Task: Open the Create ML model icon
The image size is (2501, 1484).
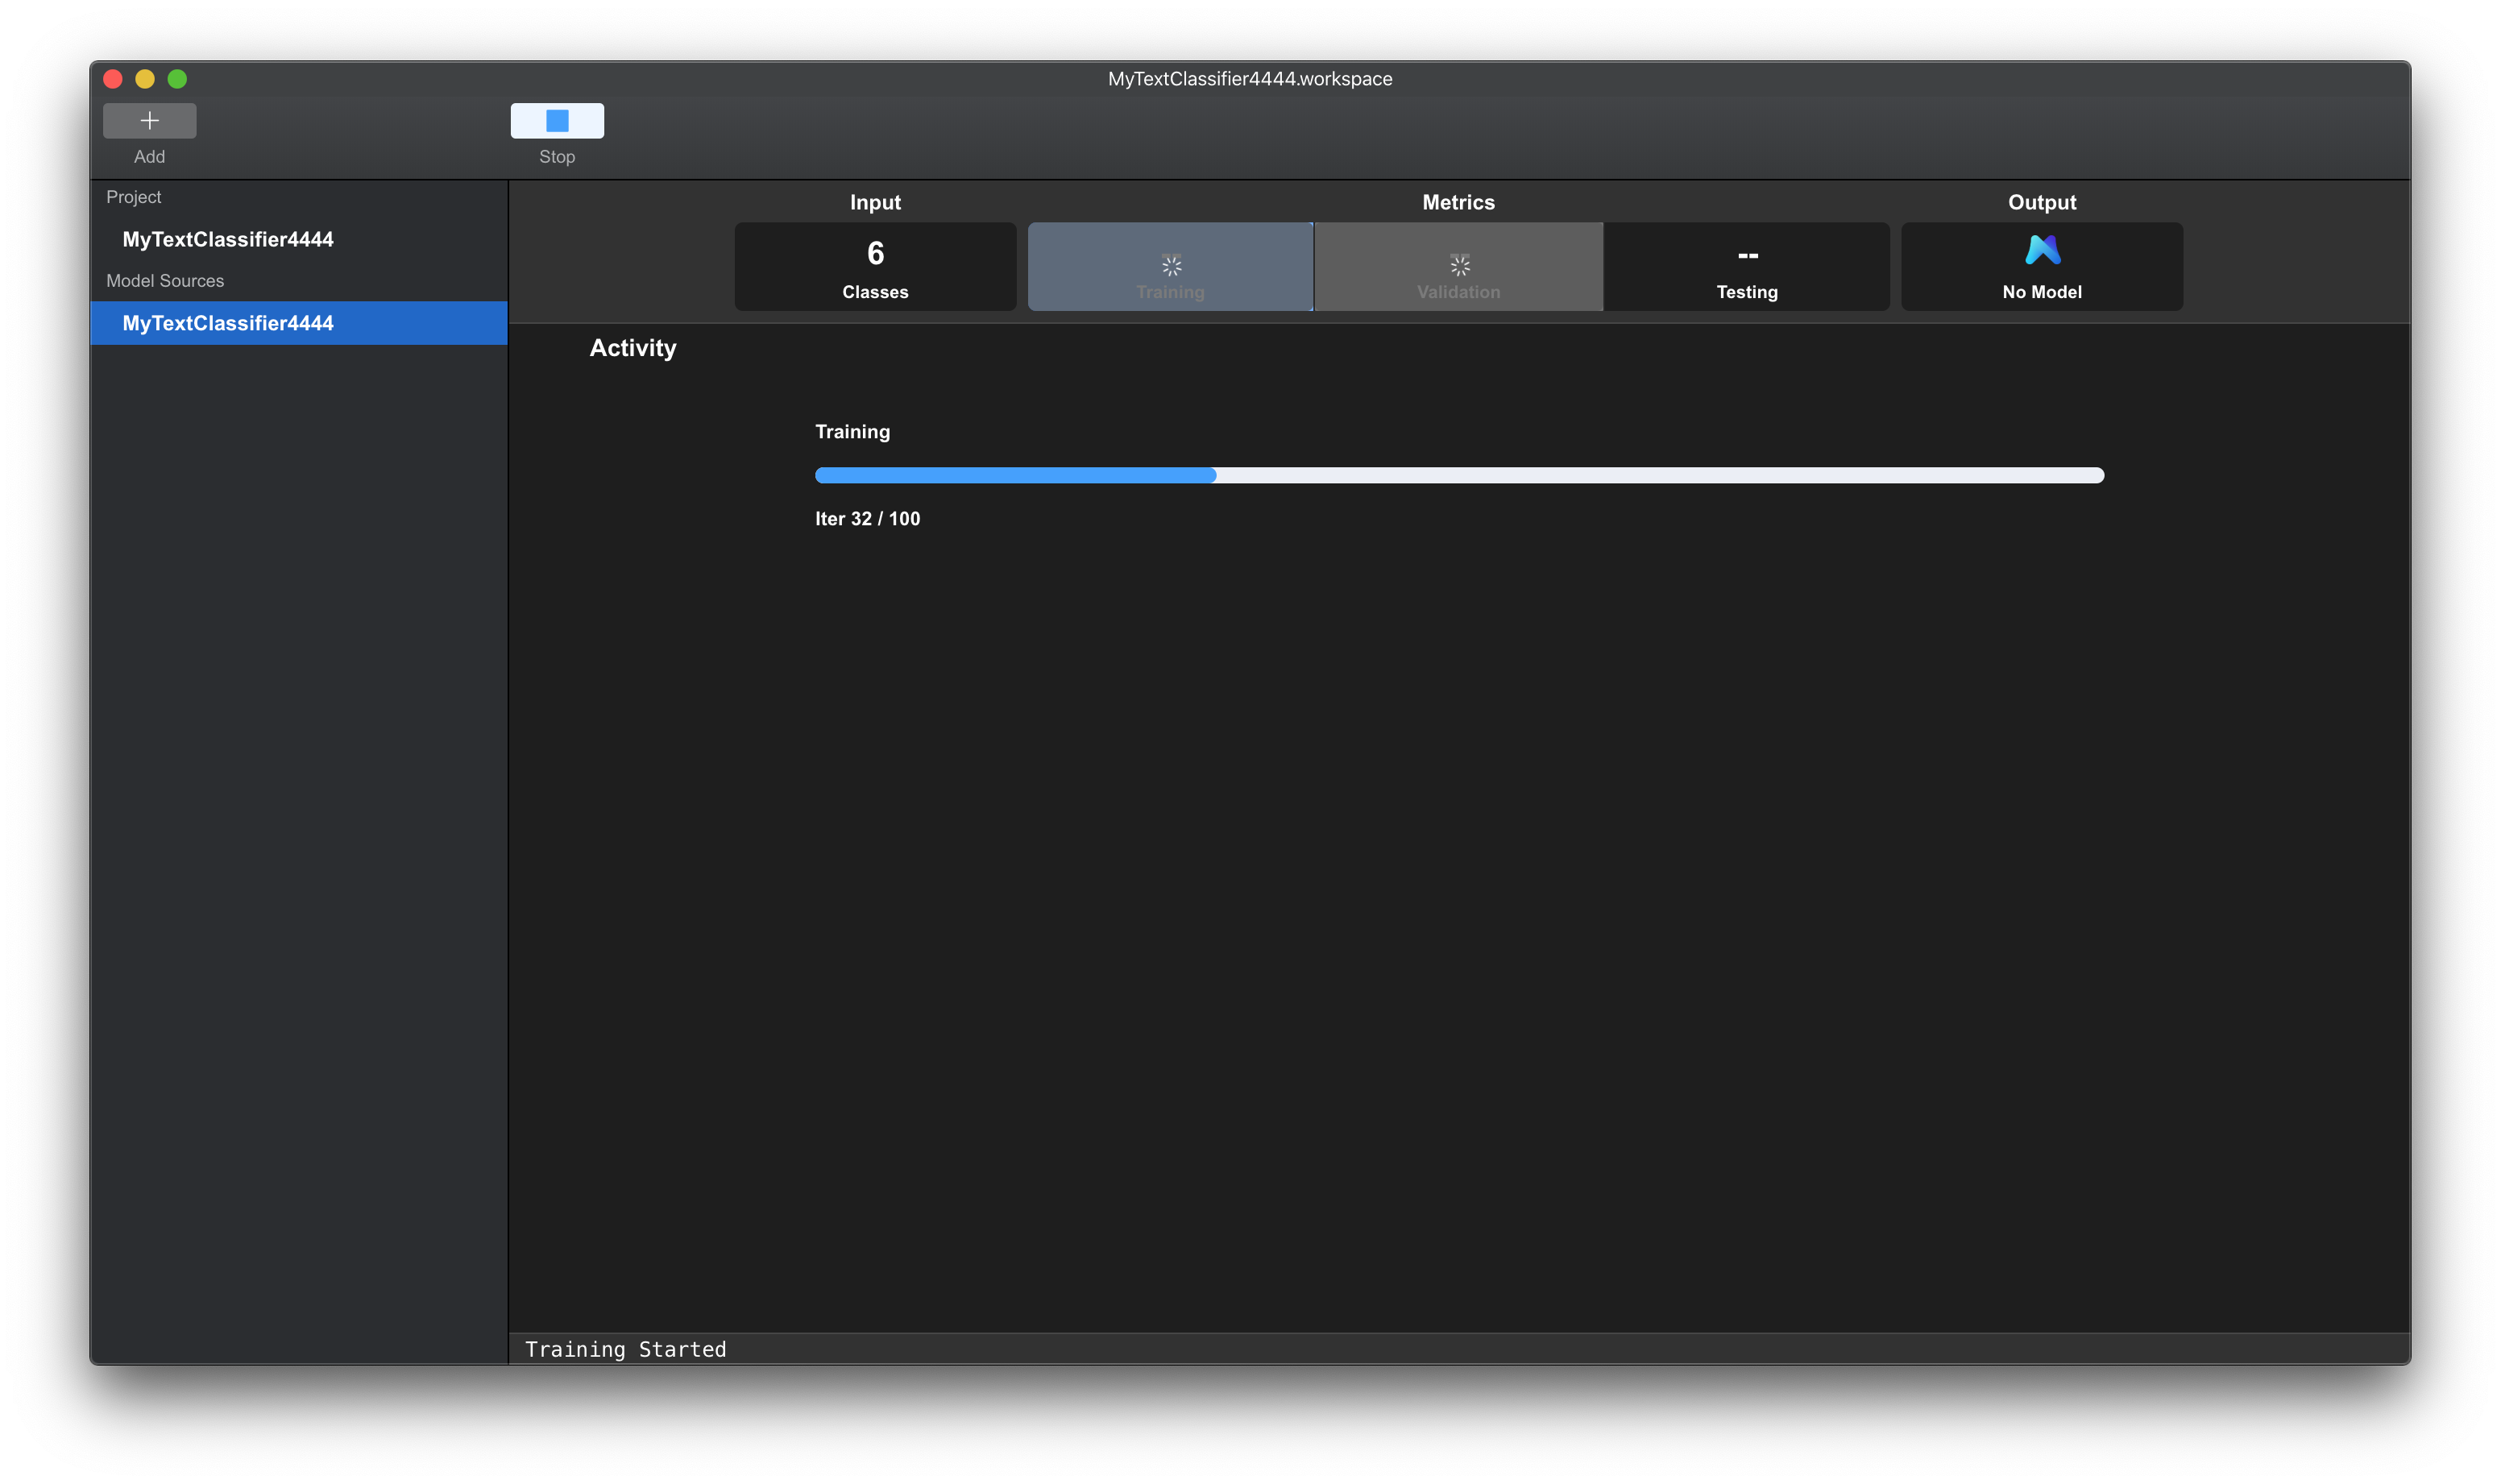Action: tap(2042, 250)
